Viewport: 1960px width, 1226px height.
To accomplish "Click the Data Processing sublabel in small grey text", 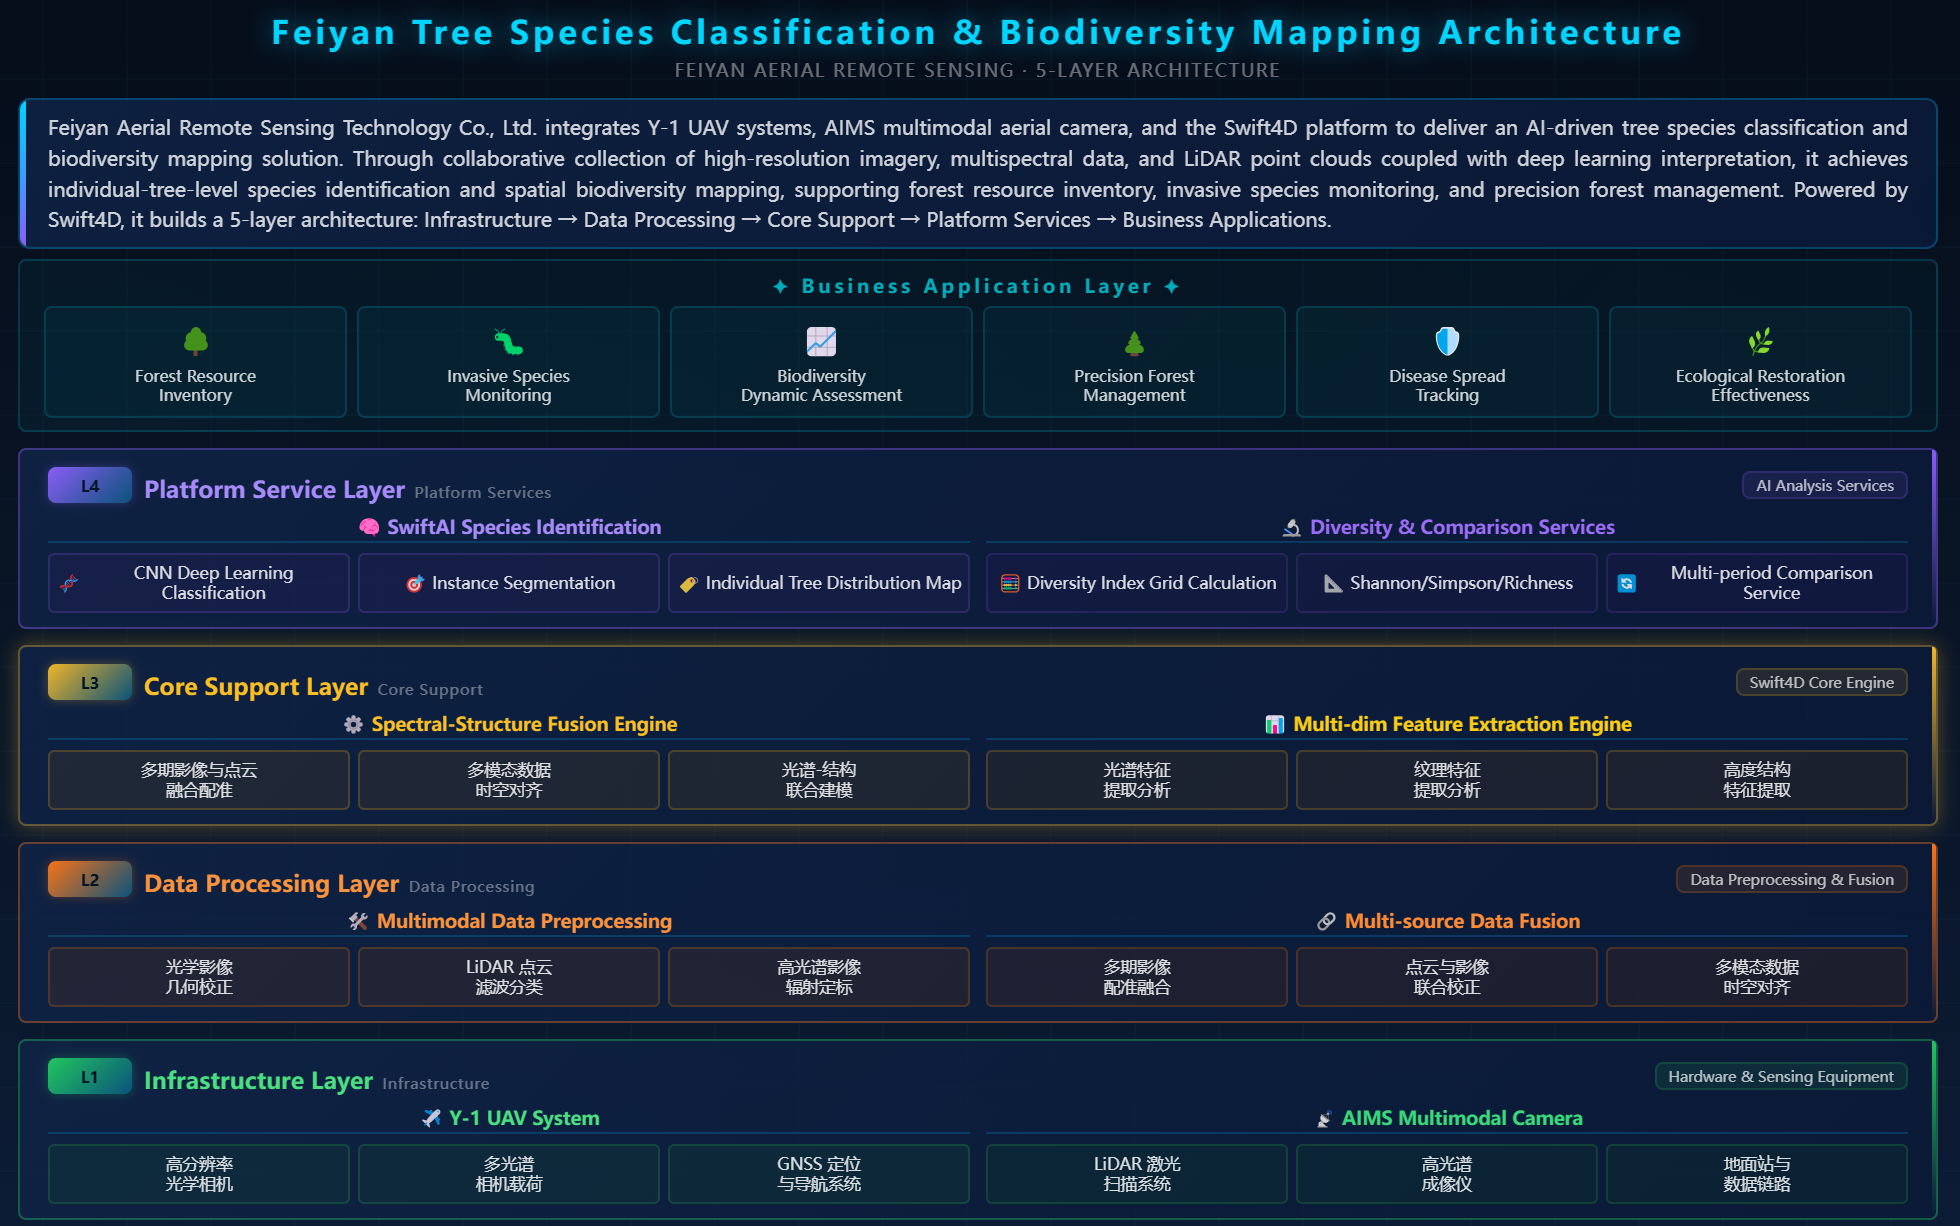I will pyautogui.click(x=472, y=886).
